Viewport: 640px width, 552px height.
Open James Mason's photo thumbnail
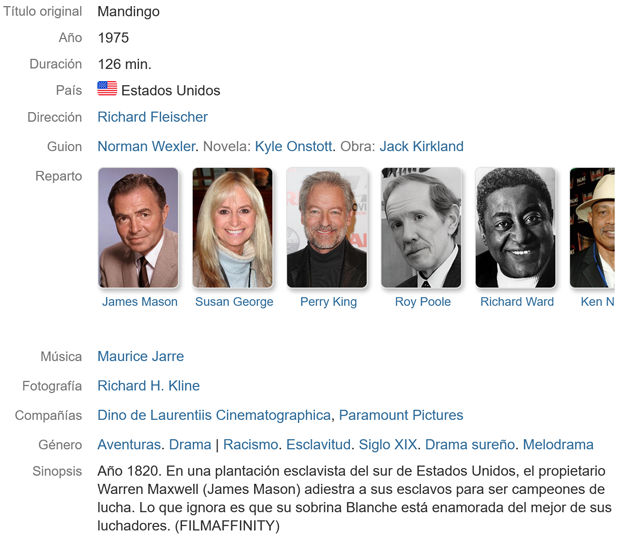[x=138, y=228]
